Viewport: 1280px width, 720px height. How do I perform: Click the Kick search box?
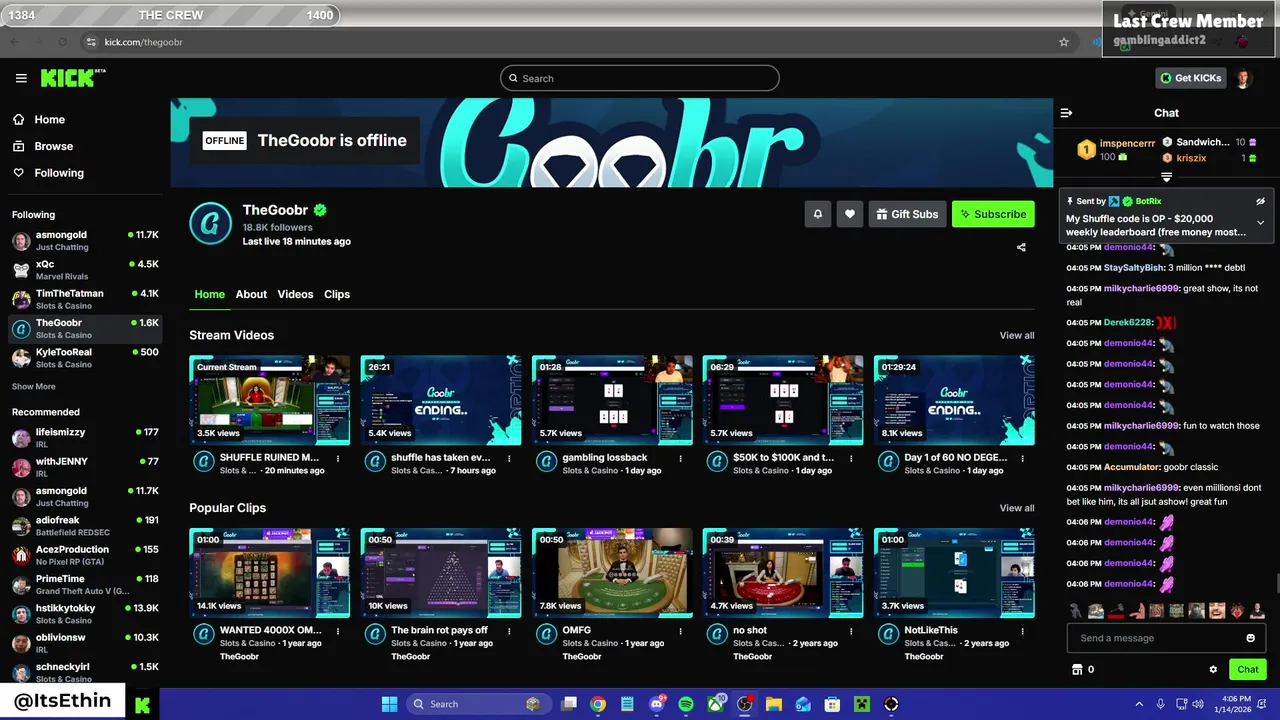[640, 78]
